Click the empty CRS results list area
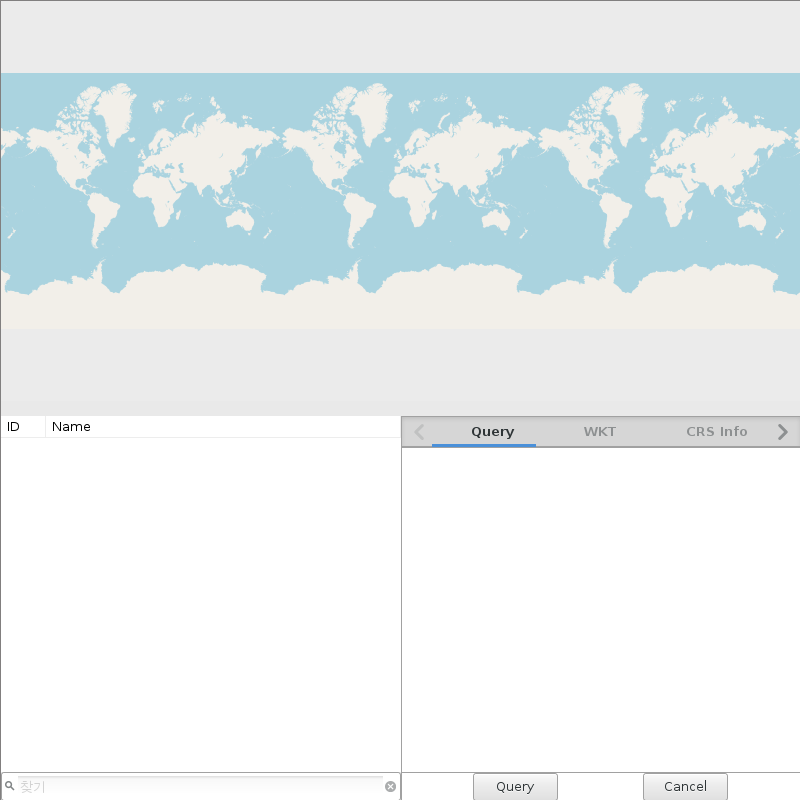Screen dimensions: 800x800 click(200, 600)
